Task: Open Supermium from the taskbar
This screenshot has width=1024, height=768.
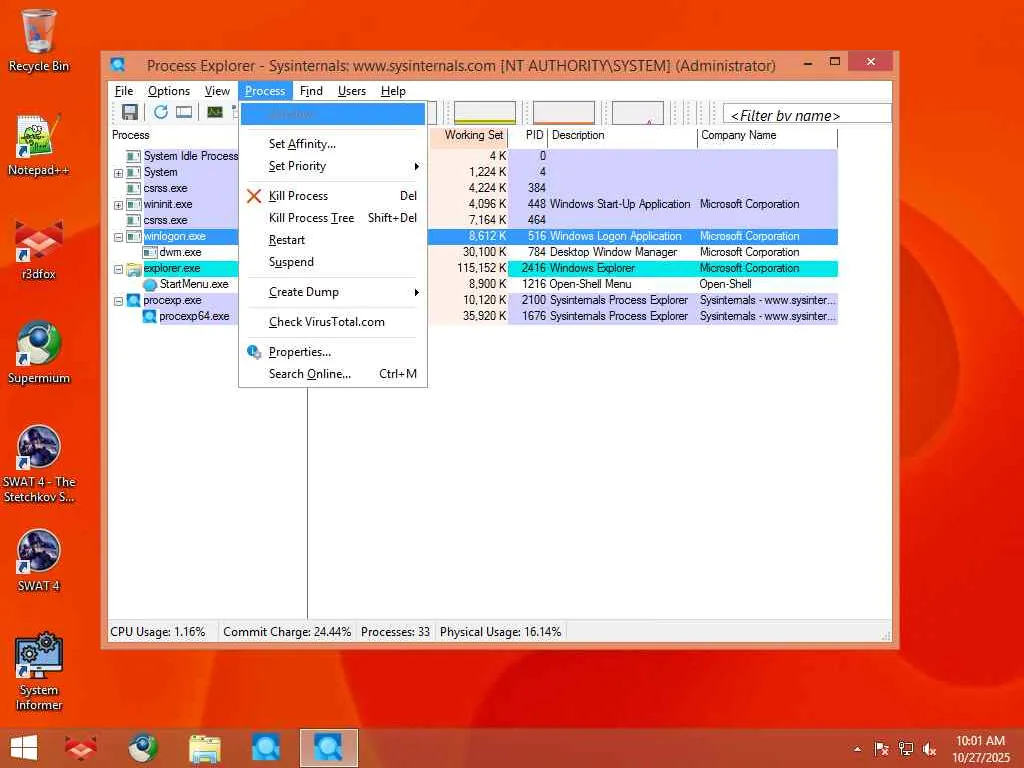Action: pos(142,748)
